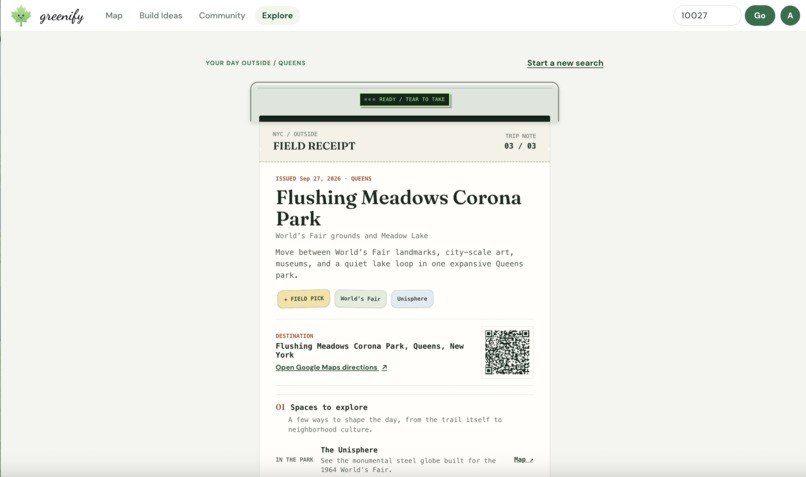Click the Go button
The height and width of the screenshot is (477, 806).
click(x=760, y=15)
